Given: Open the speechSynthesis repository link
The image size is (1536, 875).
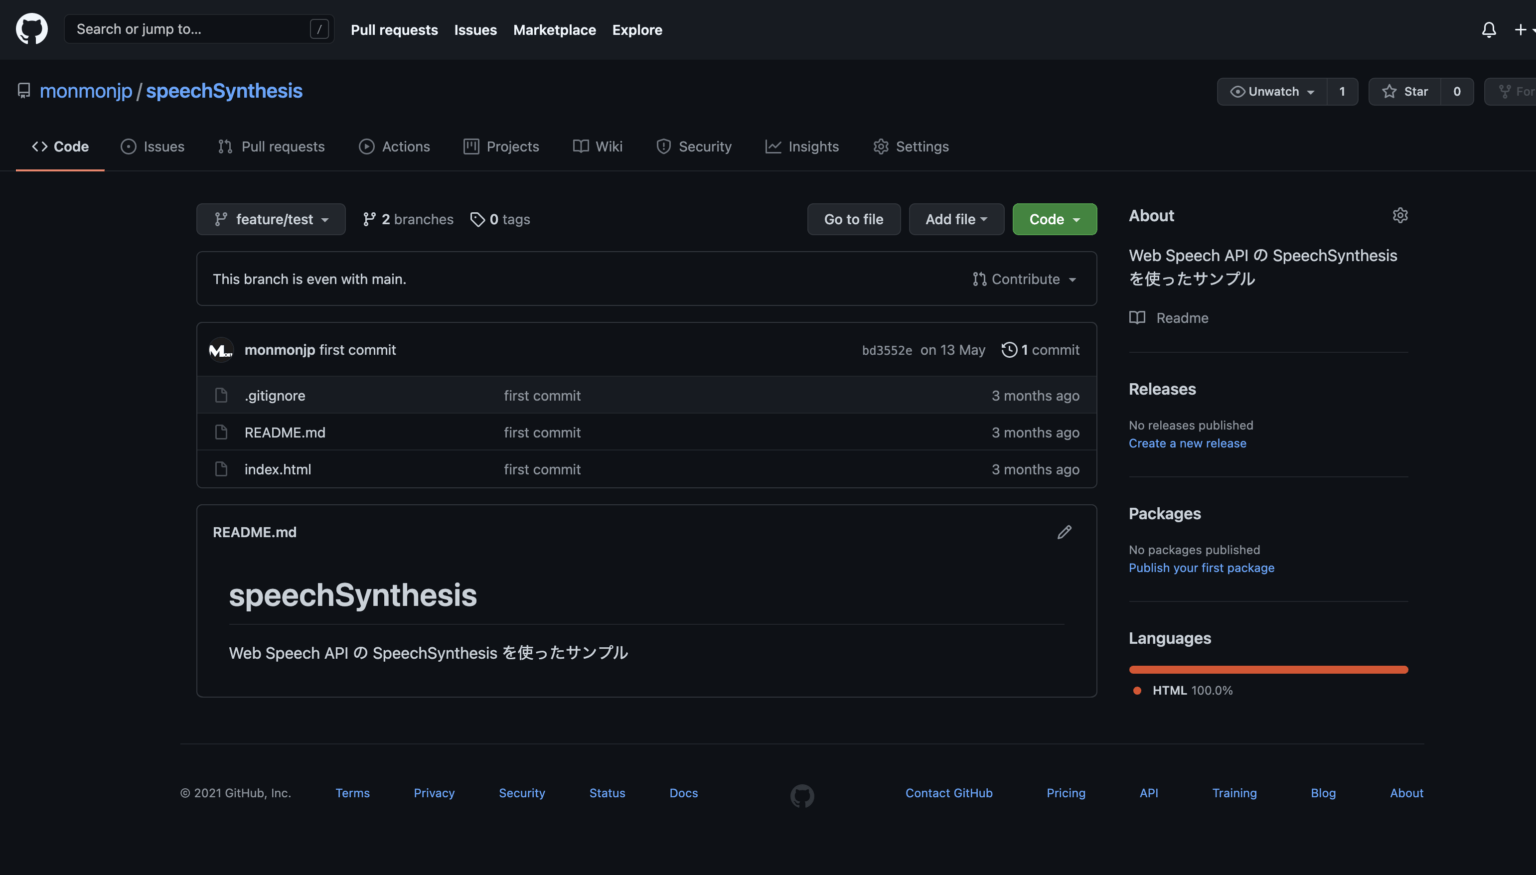Looking at the screenshot, I should [224, 91].
